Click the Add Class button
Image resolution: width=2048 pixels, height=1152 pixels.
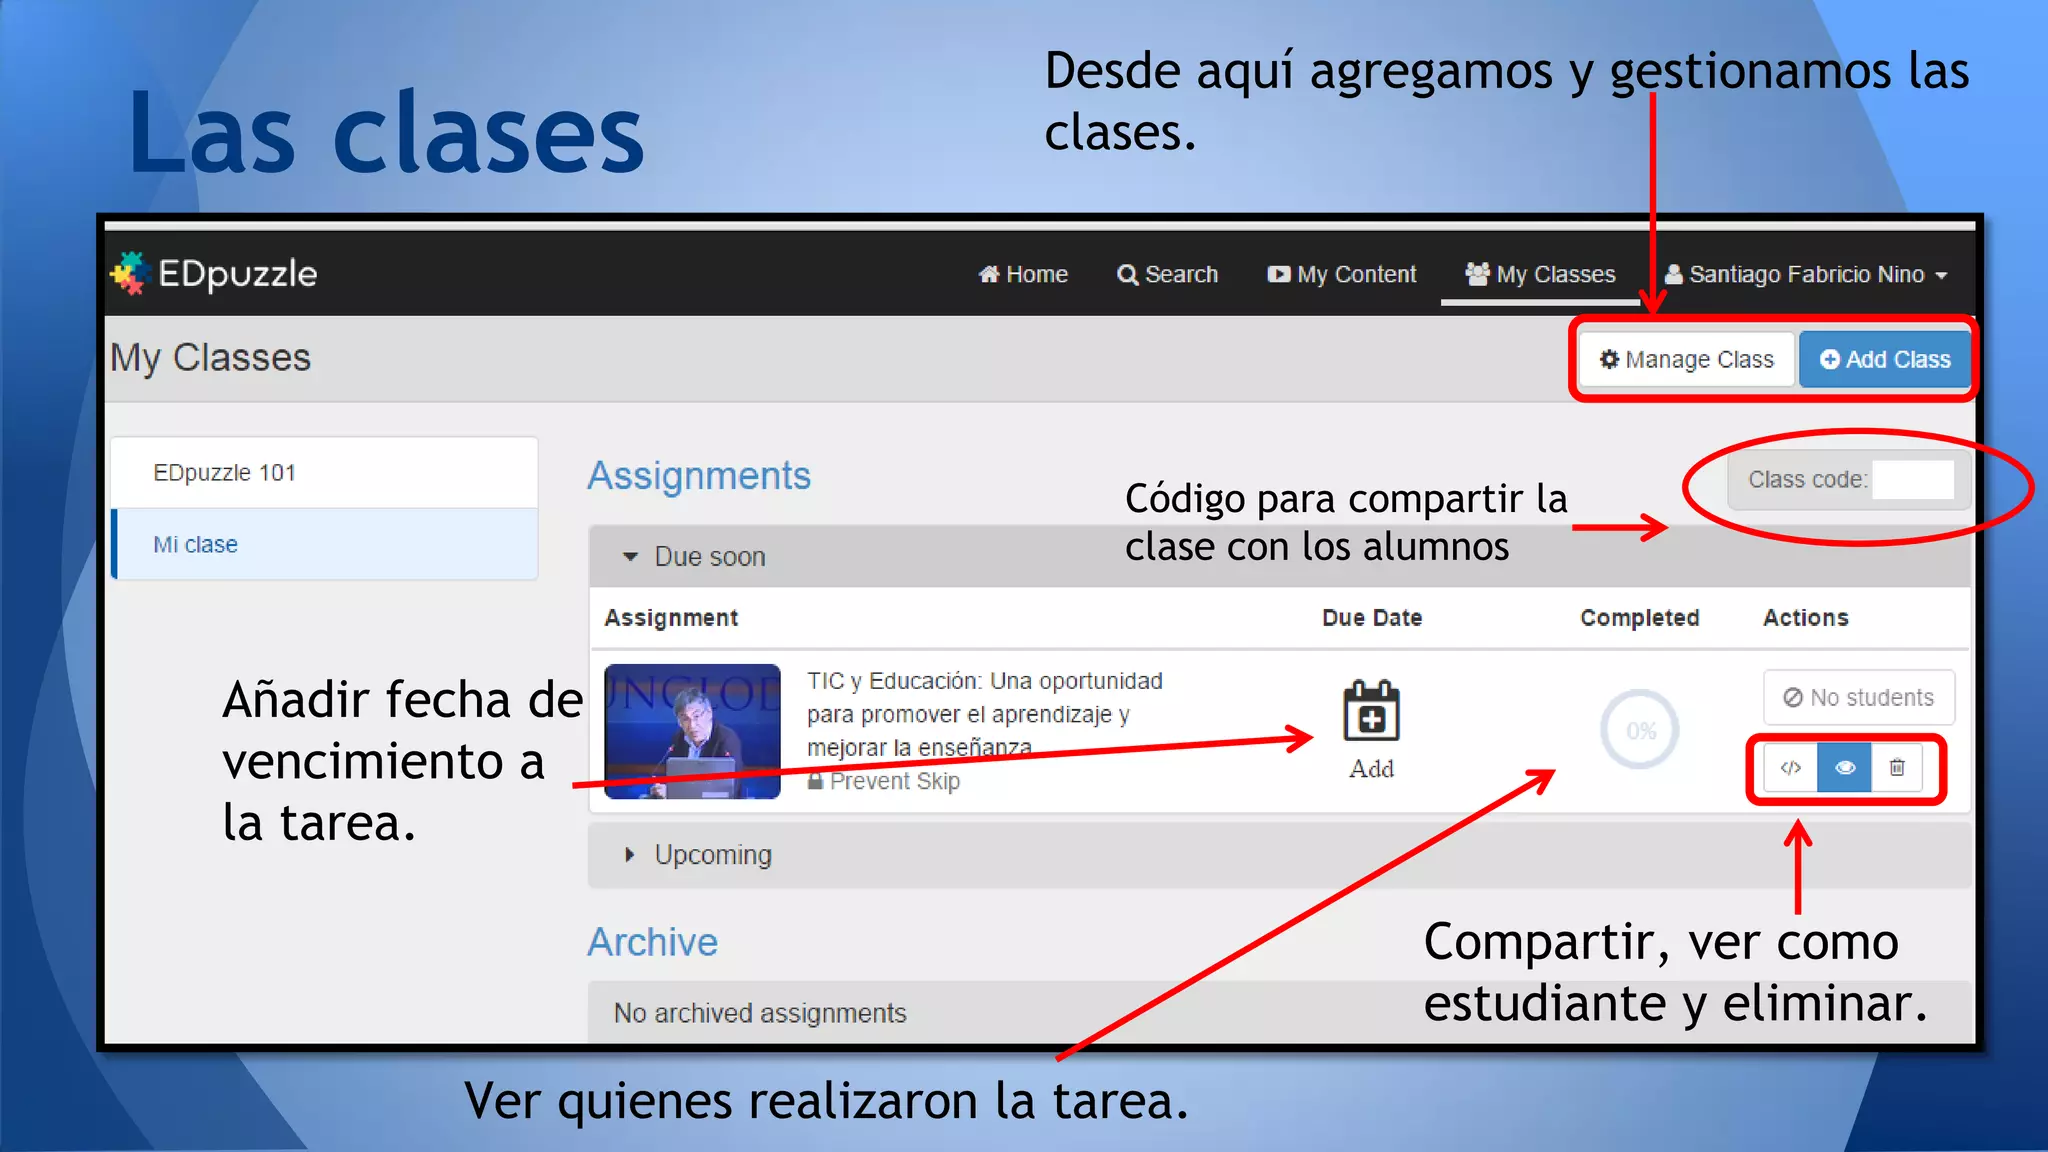[1885, 359]
